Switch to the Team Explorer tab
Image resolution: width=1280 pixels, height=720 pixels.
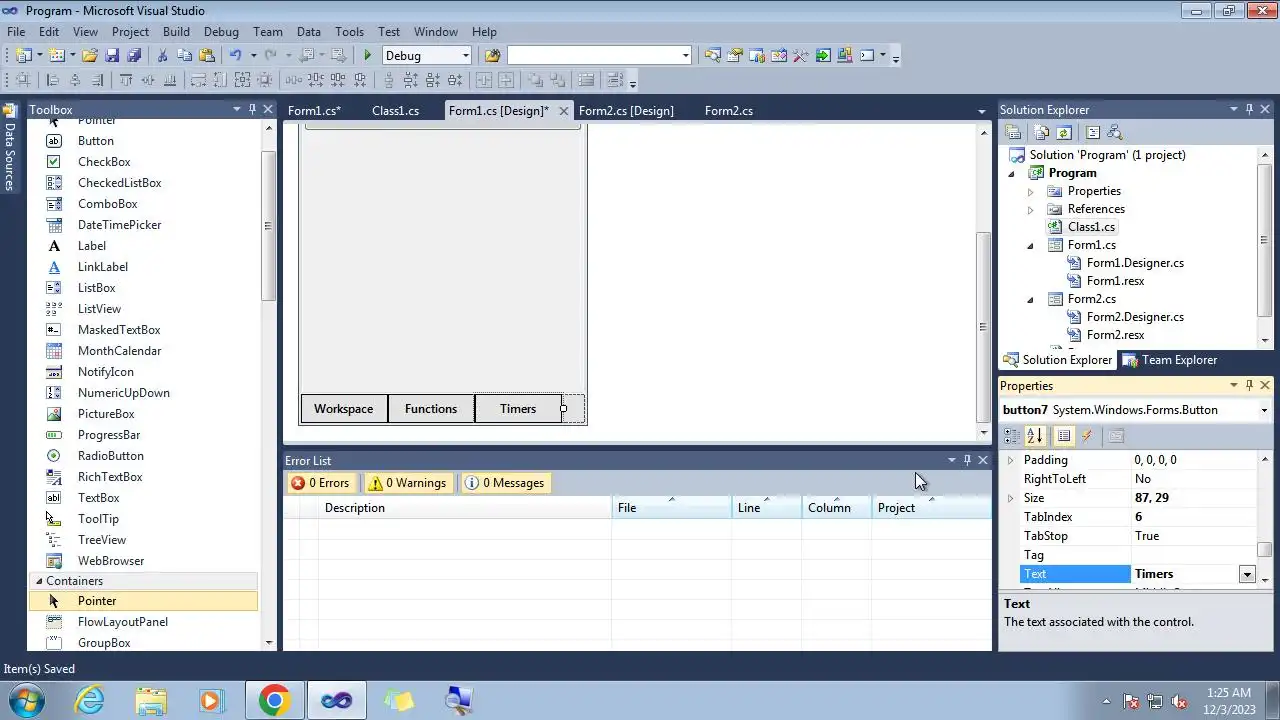[1169, 360]
